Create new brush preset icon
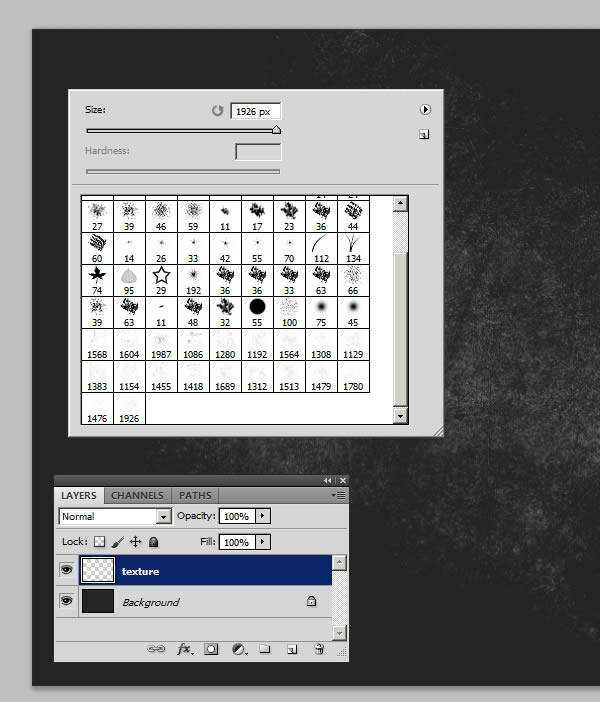Image resolution: width=600 pixels, height=702 pixels. click(424, 134)
